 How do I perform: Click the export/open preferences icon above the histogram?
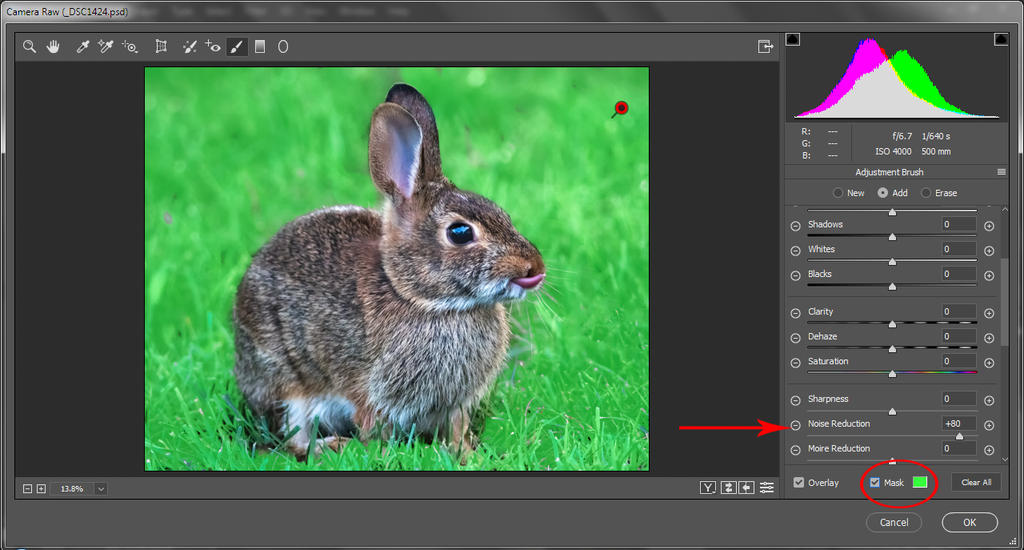point(766,46)
